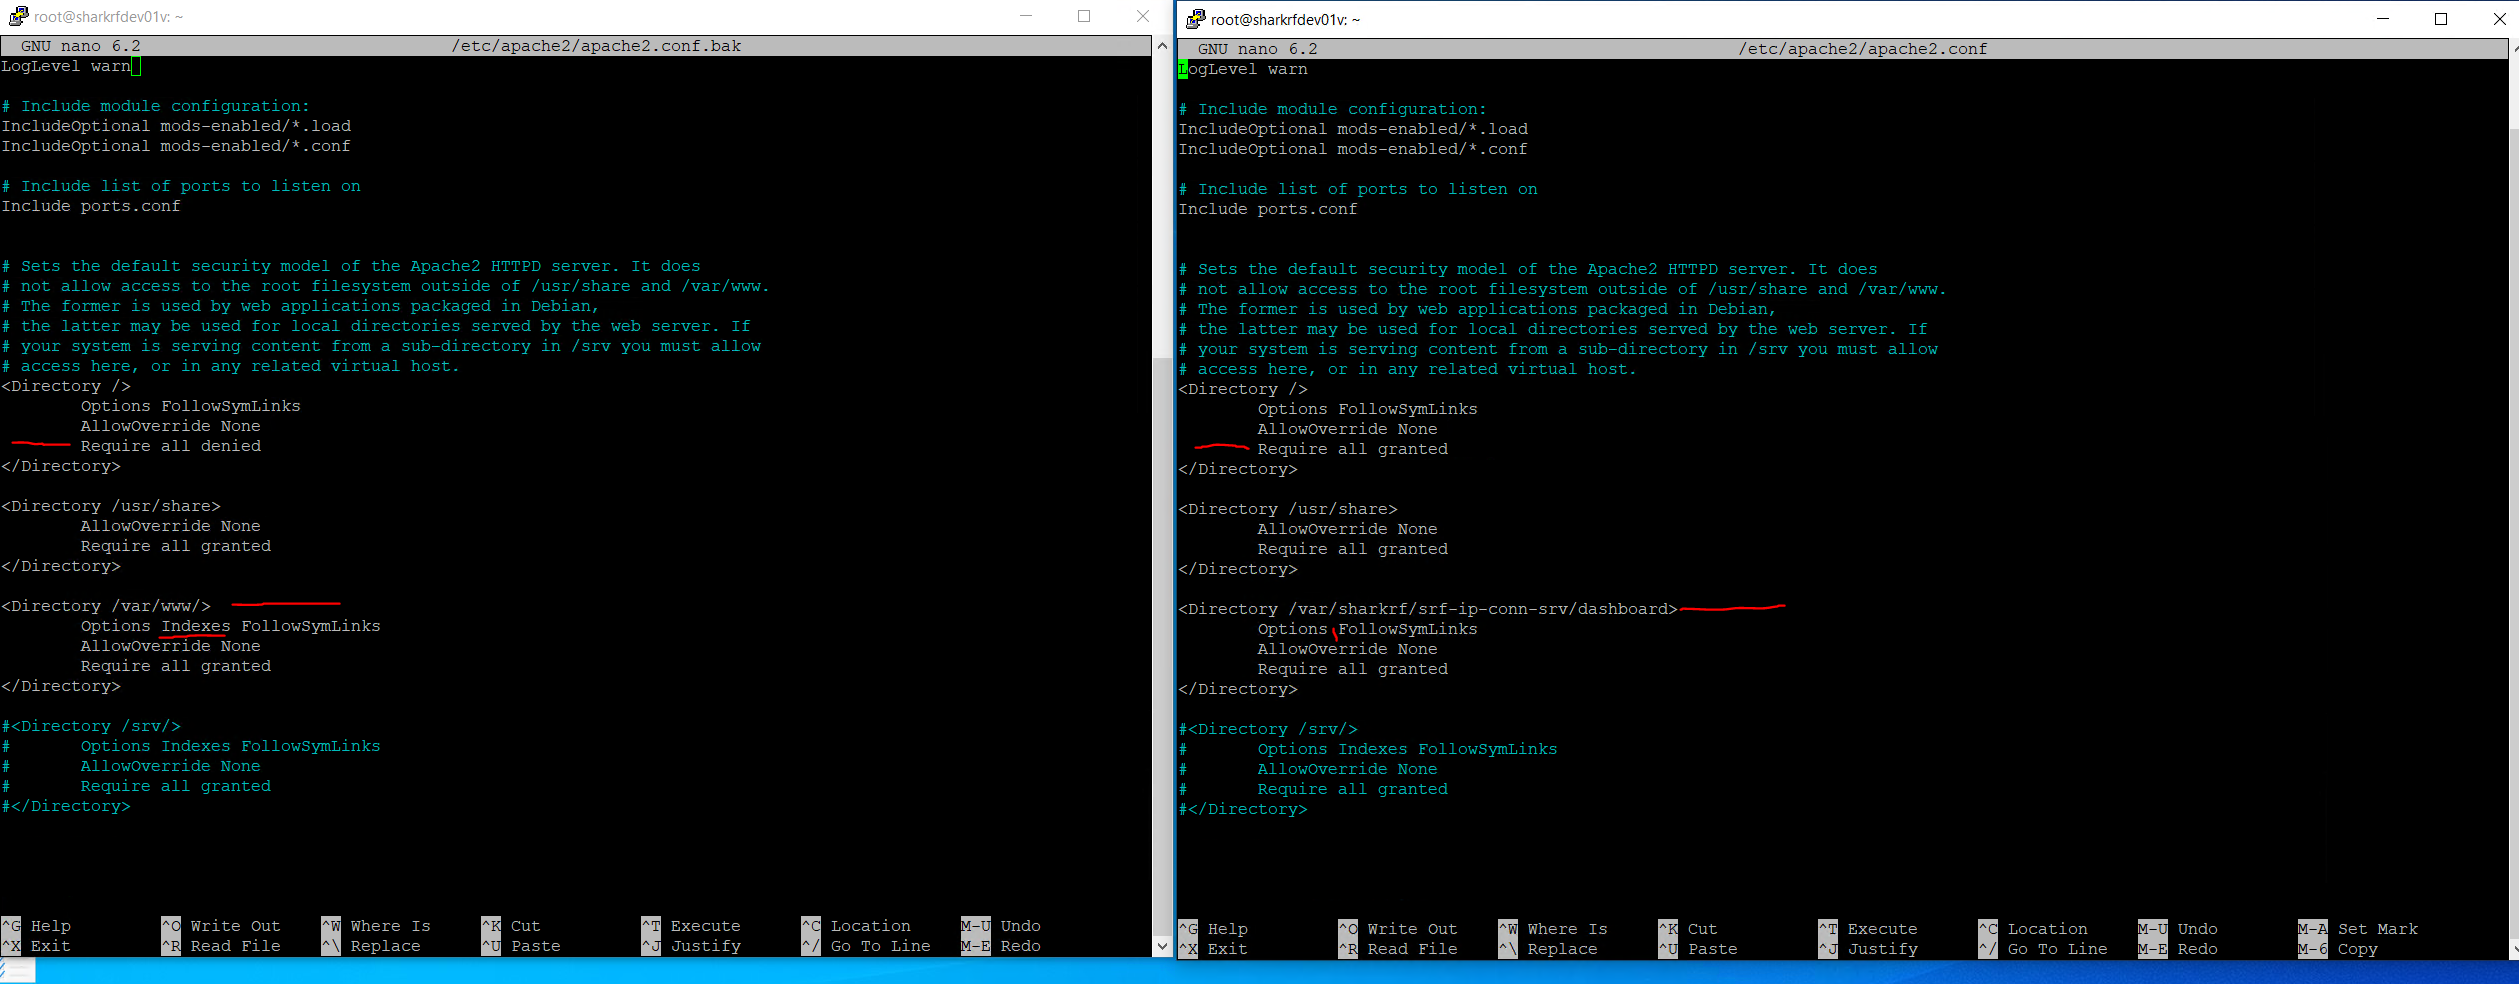Click ^R Read File in left nano window

point(221,946)
